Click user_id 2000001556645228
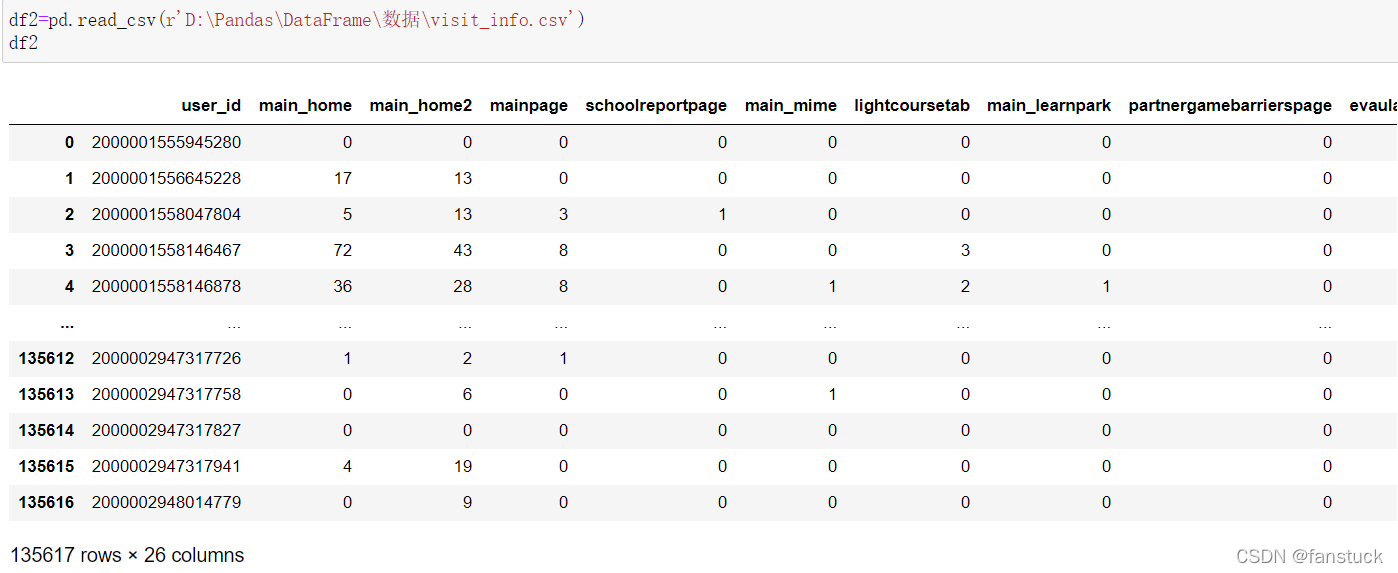Image resolution: width=1398 pixels, height=573 pixels. [166, 178]
